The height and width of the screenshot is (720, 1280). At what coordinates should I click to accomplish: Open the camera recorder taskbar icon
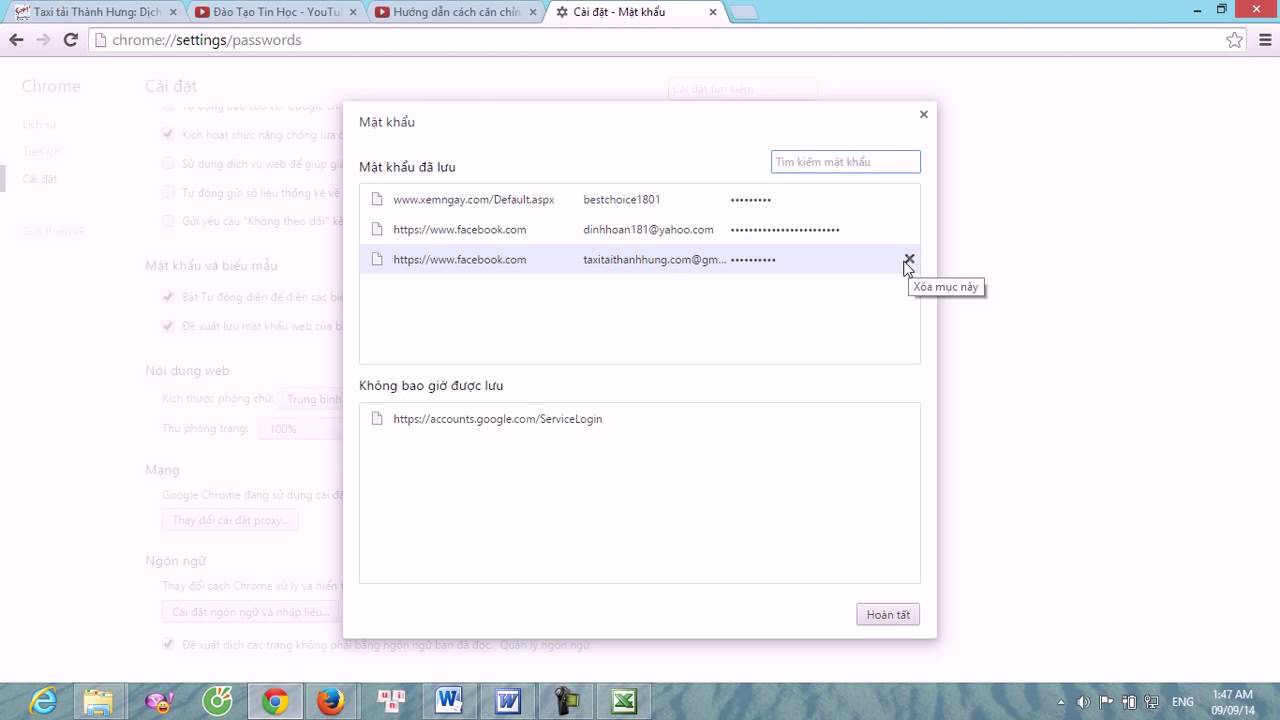566,702
